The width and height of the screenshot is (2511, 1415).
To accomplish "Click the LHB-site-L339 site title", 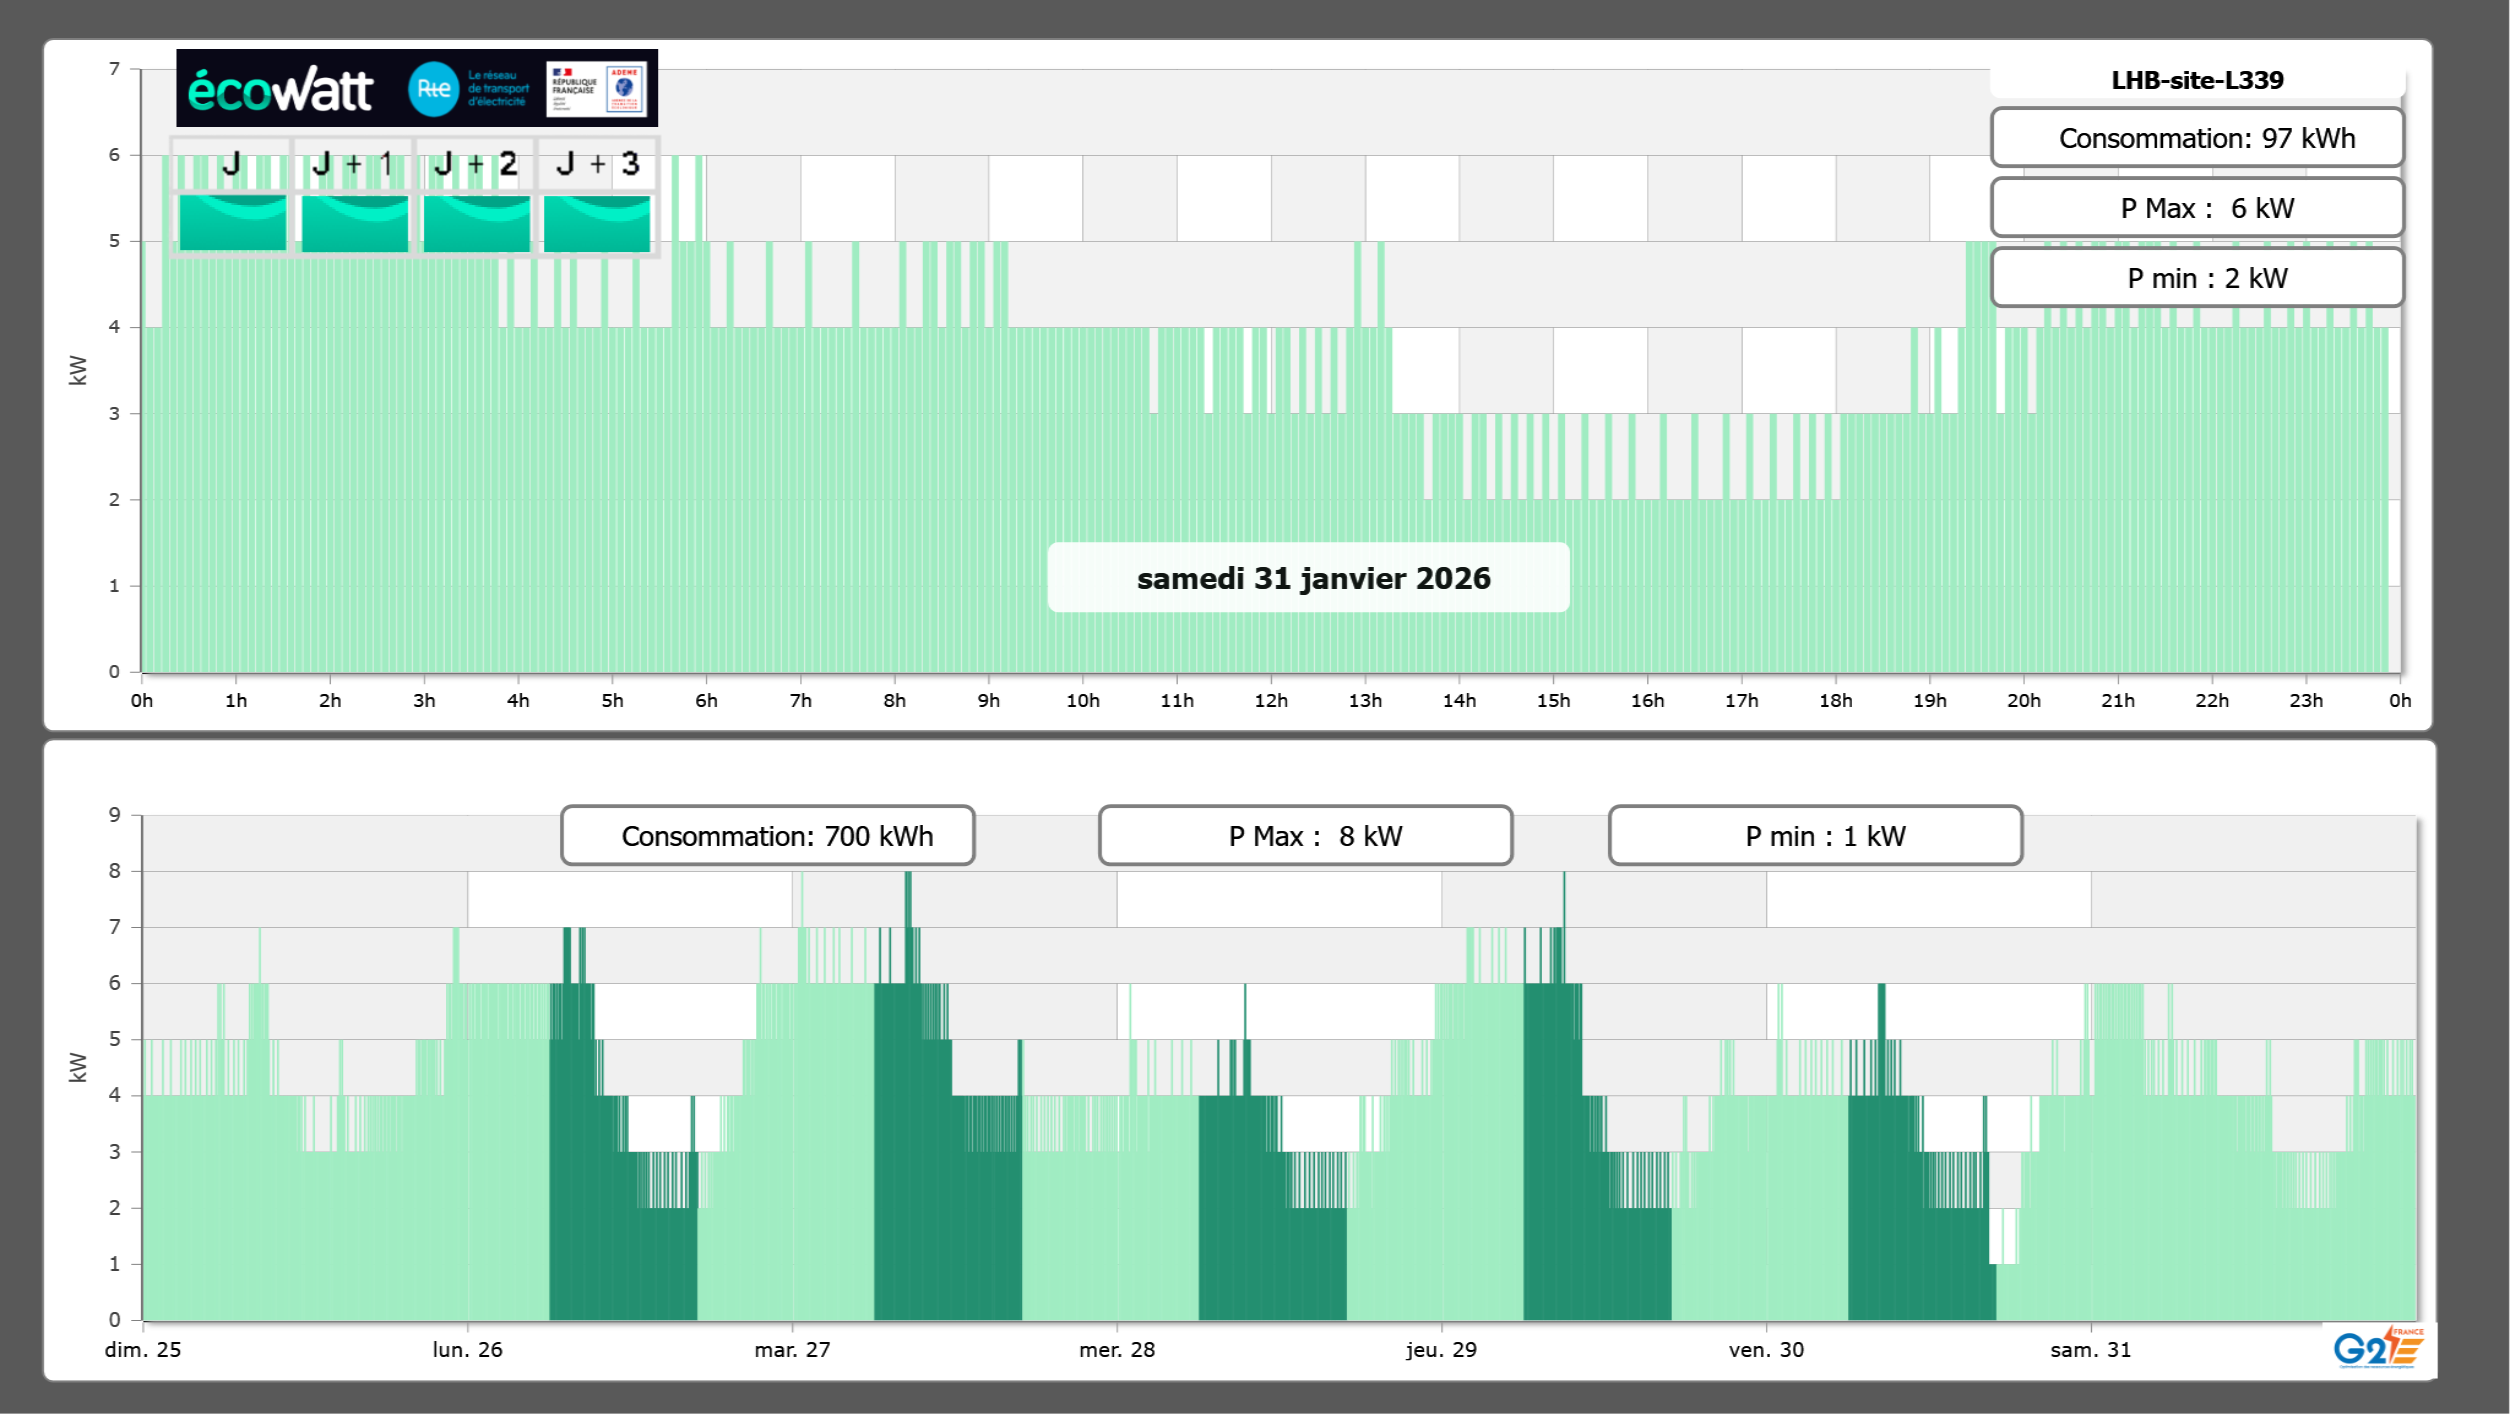I will (x=2196, y=80).
